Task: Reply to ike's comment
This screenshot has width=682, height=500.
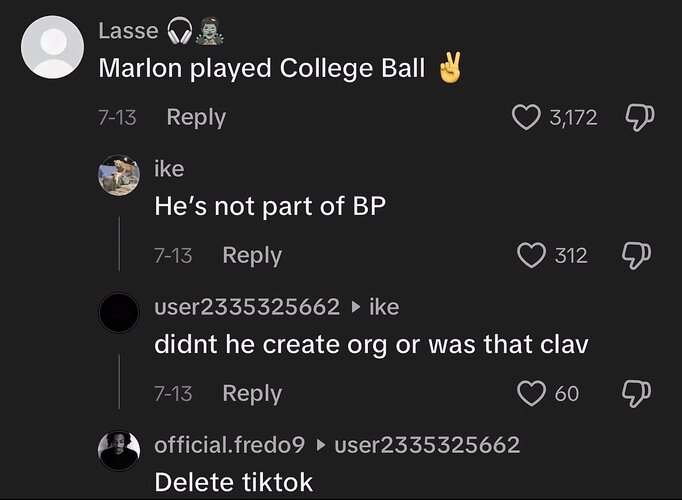Action: coord(252,255)
